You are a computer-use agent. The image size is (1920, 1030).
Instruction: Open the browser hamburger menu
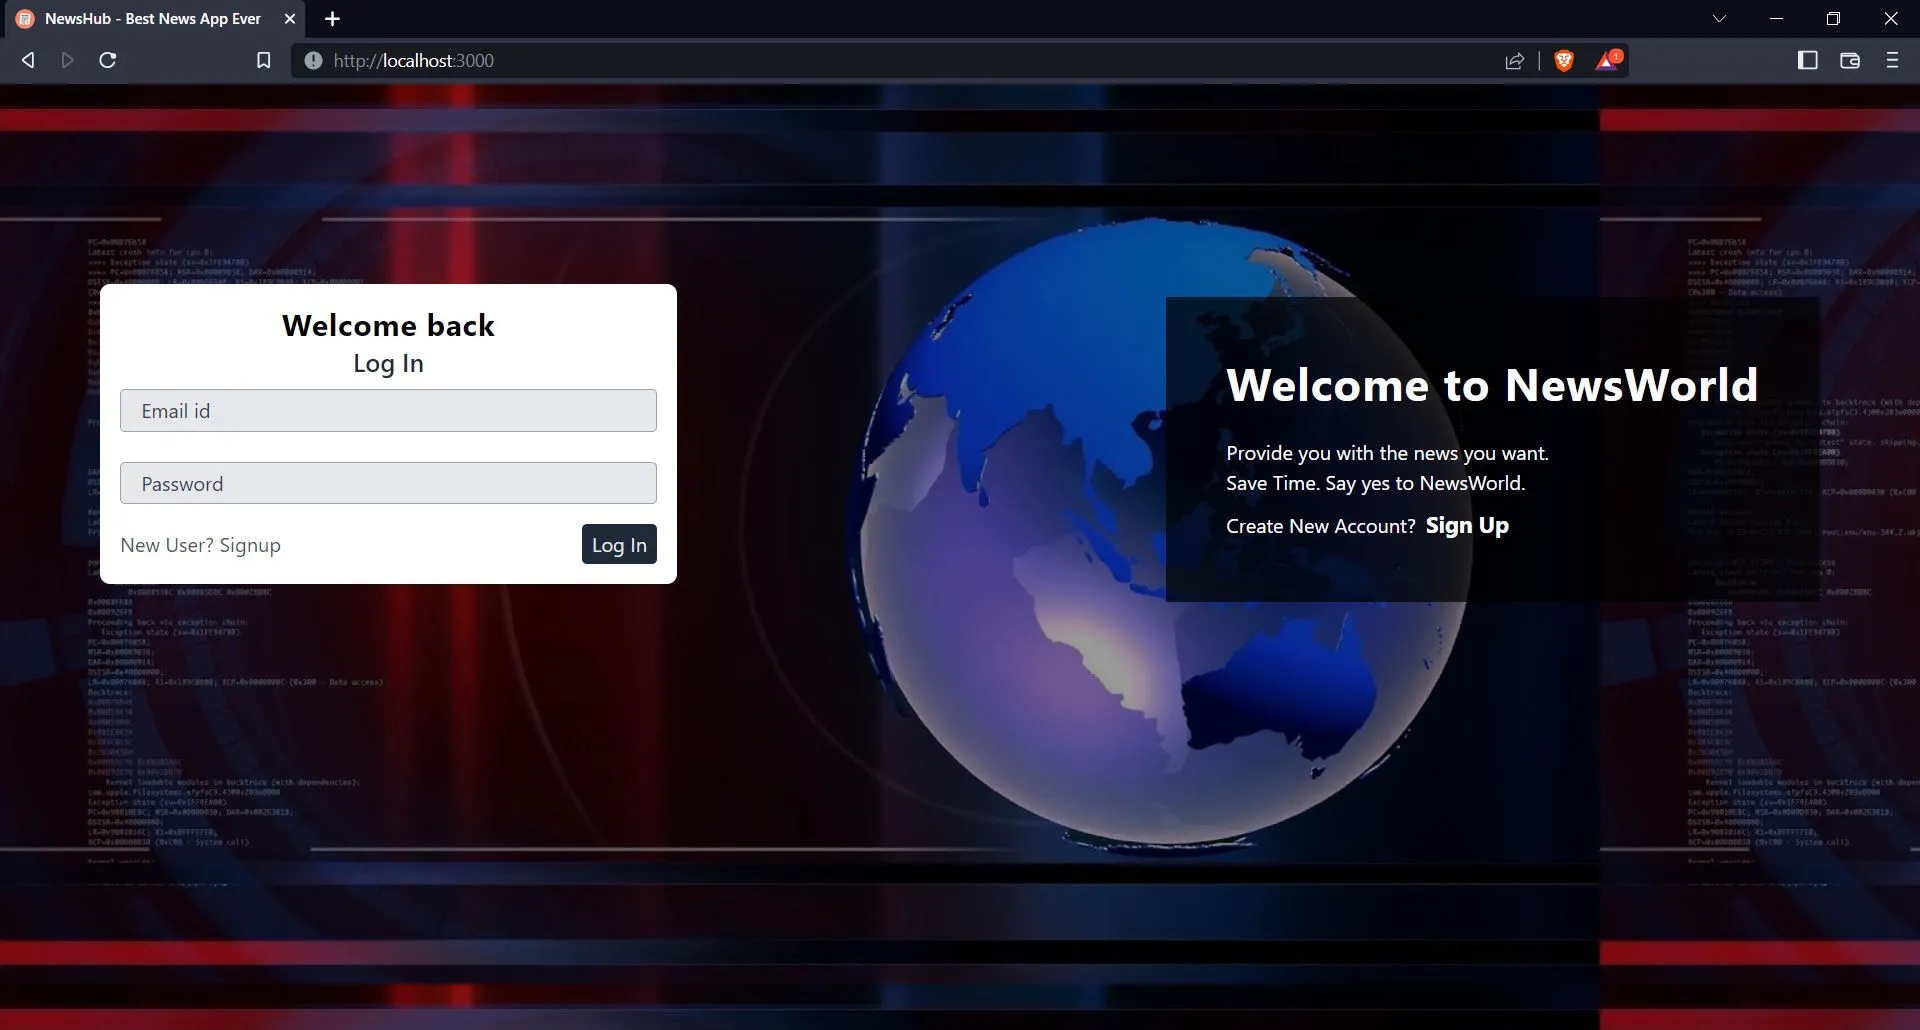click(x=1892, y=60)
